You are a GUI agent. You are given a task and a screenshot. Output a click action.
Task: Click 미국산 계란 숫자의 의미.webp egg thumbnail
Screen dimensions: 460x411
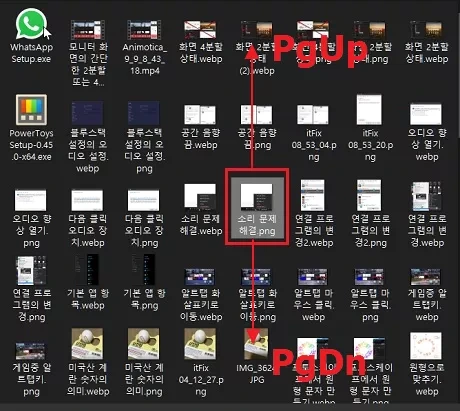[87, 344]
